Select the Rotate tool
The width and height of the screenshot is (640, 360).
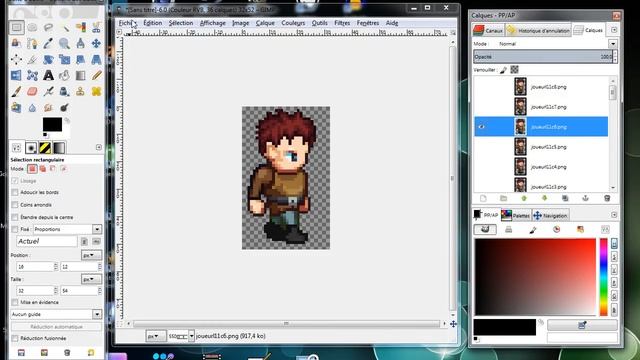point(48,60)
